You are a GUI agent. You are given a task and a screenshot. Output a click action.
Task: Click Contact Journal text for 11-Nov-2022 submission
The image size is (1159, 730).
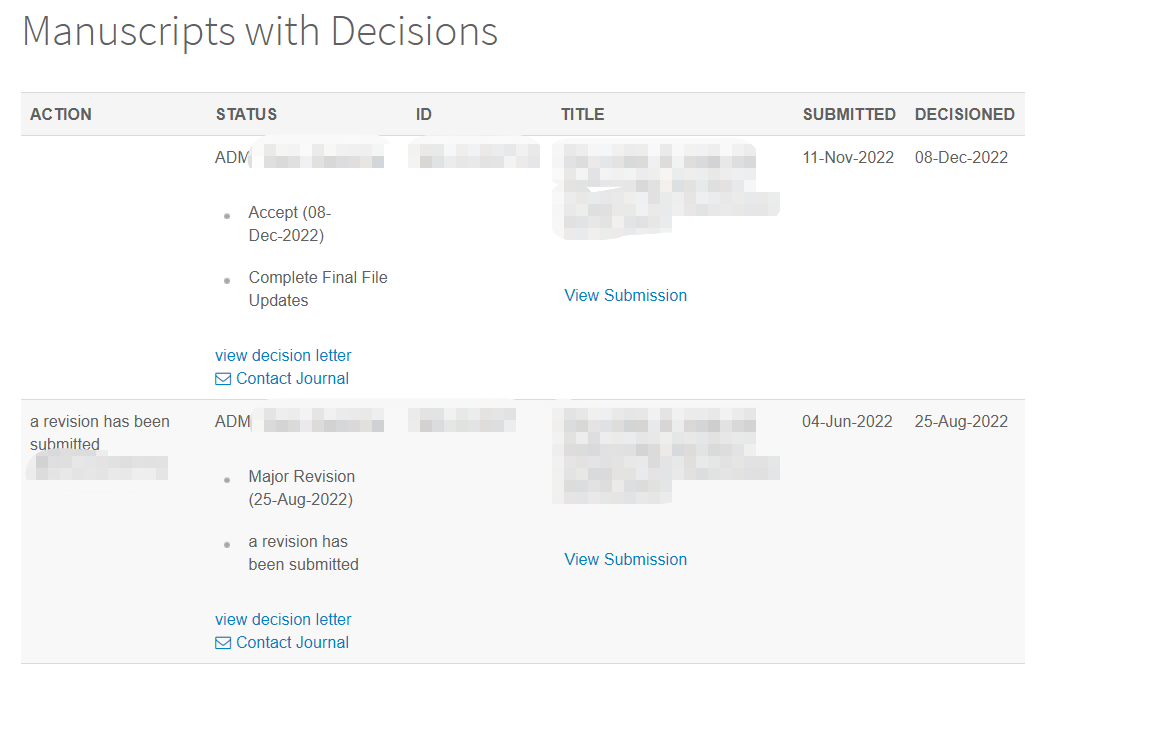click(292, 379)
